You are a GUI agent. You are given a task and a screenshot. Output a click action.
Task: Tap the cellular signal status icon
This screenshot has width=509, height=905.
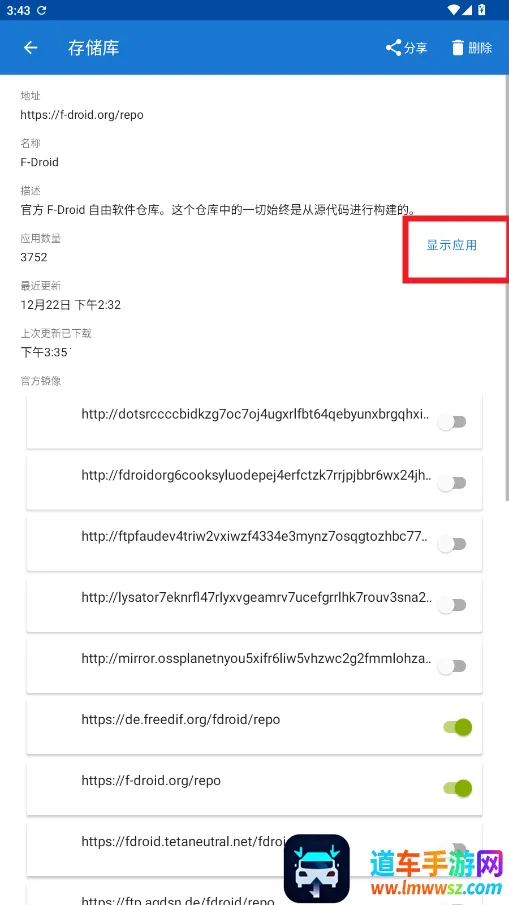(468, 10)
